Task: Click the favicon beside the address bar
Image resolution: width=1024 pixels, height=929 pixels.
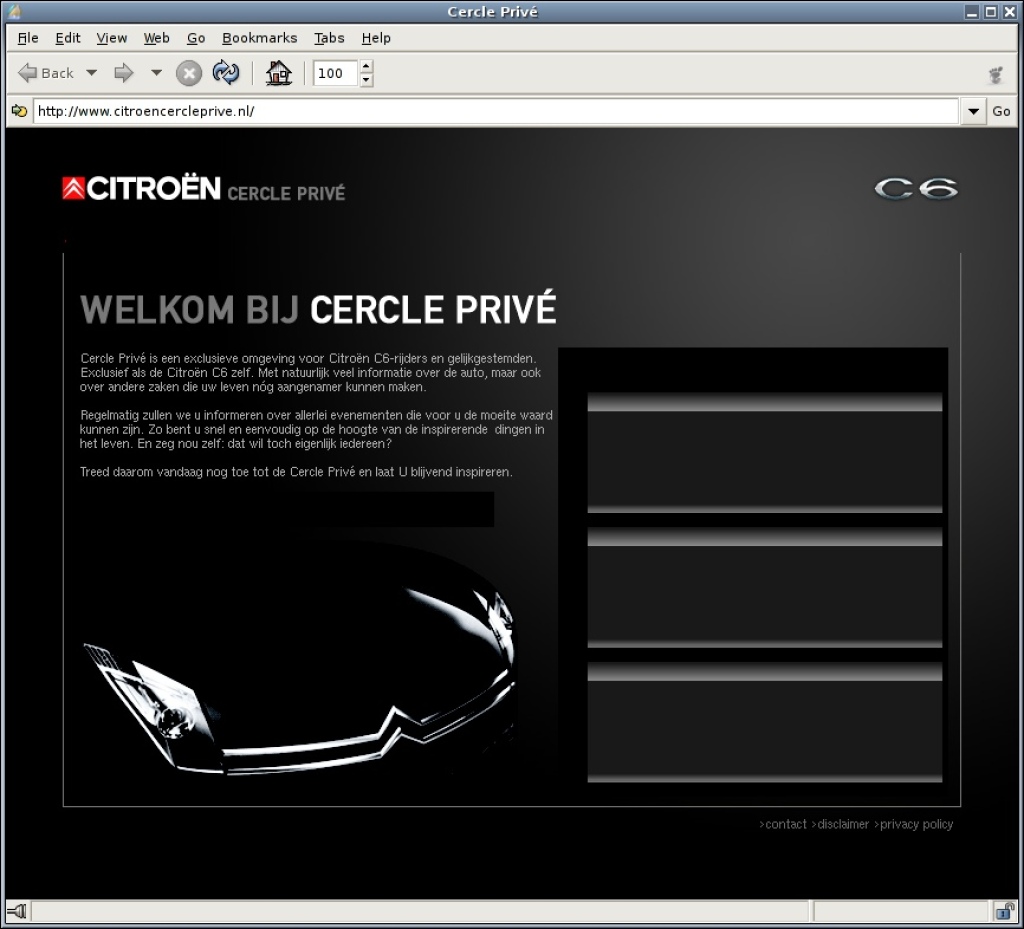Action: 18,111
